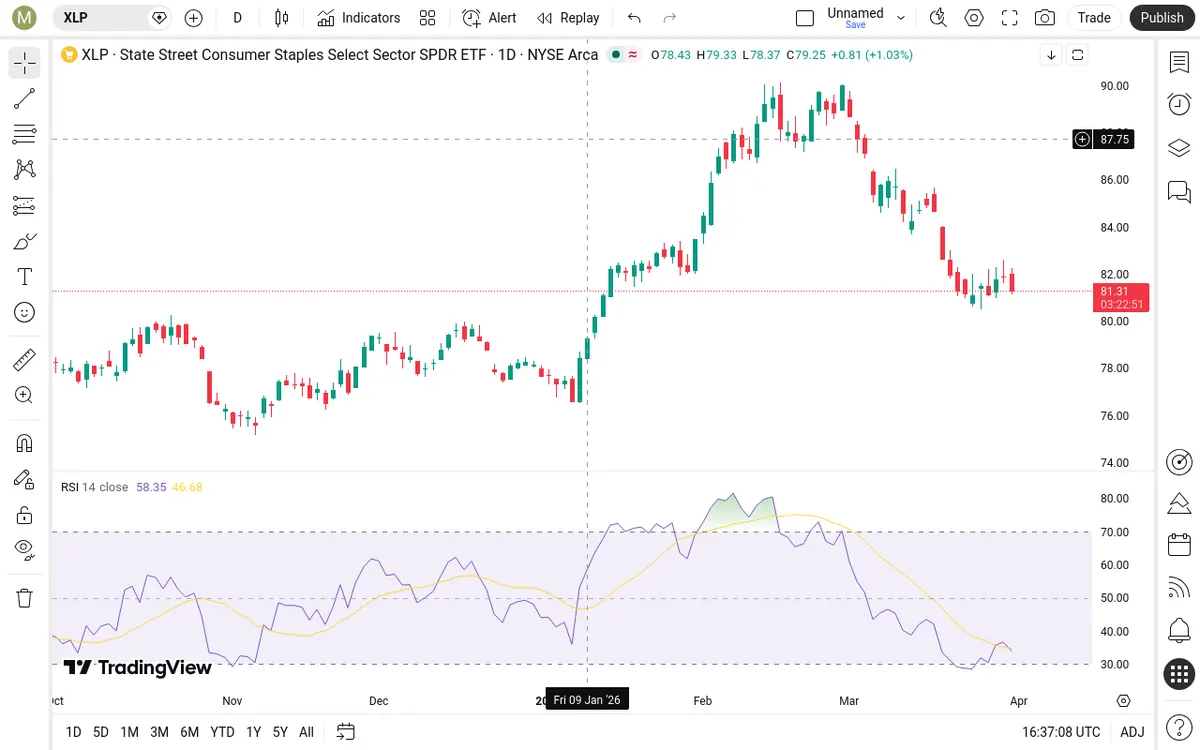The image size is (1200, 750).
Task: Add order at 87.75 price plus
Action: (1082, 139)
